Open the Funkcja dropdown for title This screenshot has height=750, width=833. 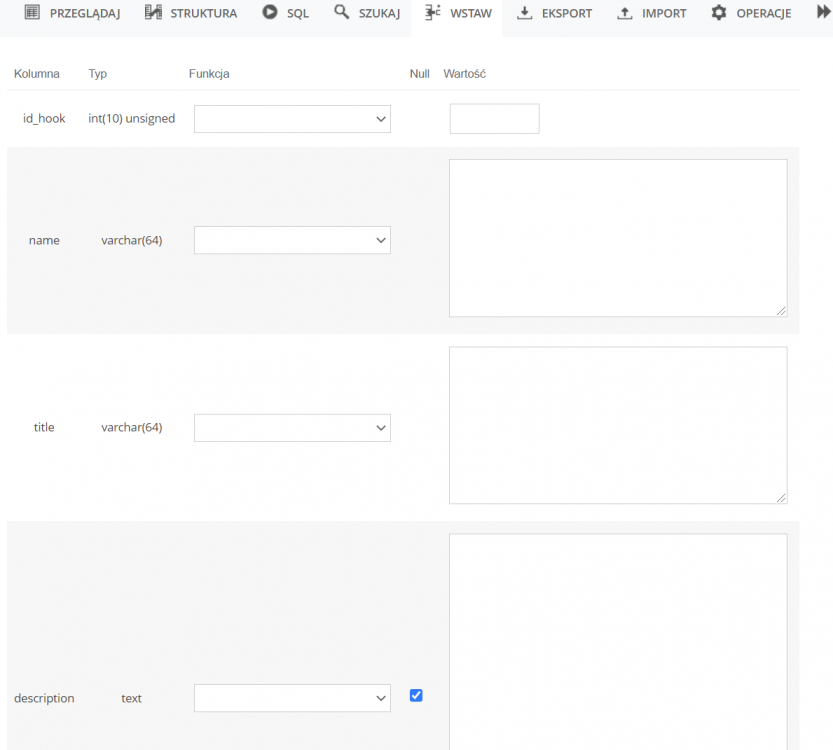[291, 427]
